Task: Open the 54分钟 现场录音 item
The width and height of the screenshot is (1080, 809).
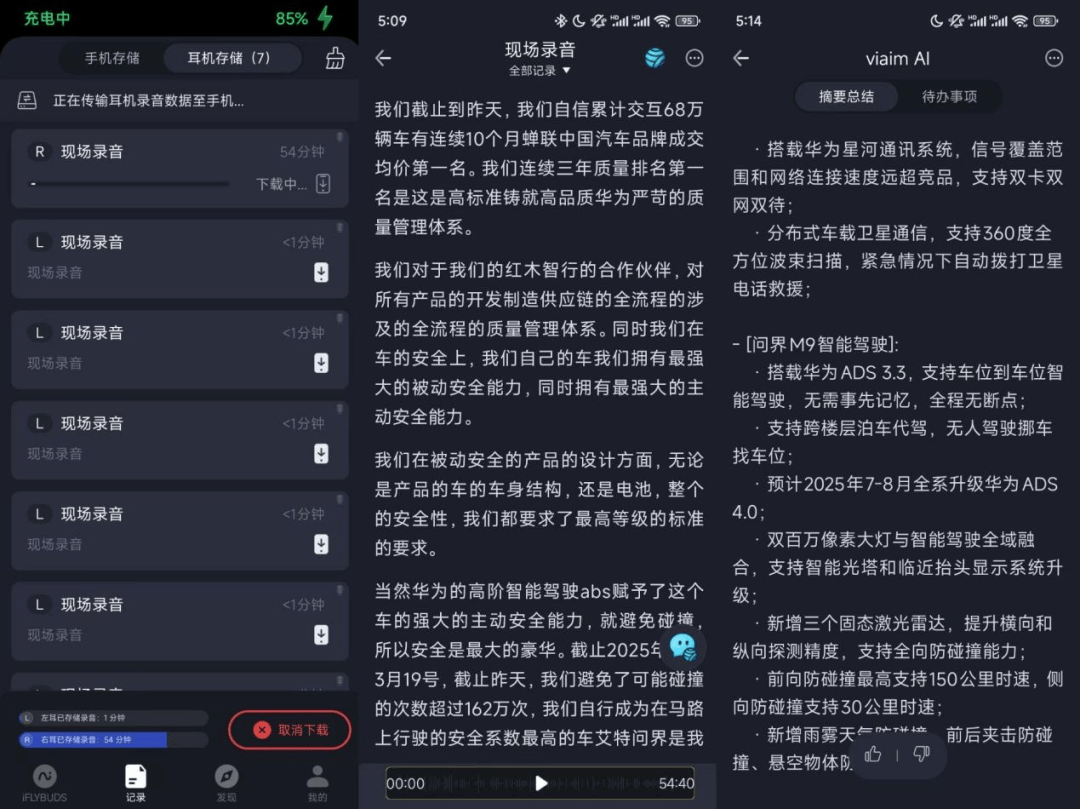Action: [x=179, y=168]
